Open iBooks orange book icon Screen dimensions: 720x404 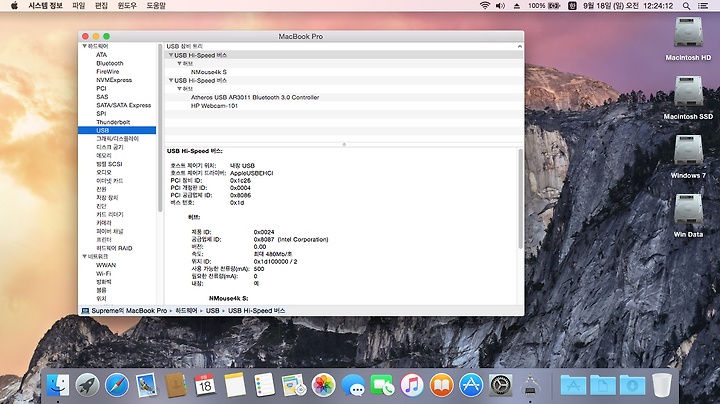tap(441, 385)
